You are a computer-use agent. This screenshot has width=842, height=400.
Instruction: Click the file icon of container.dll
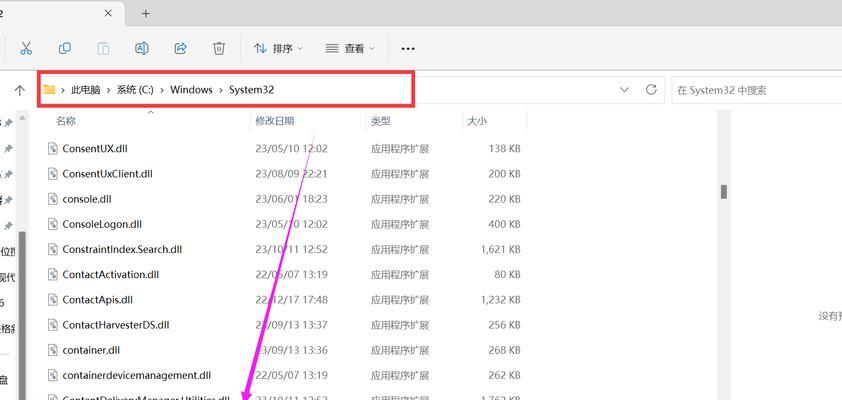(52, 350)
